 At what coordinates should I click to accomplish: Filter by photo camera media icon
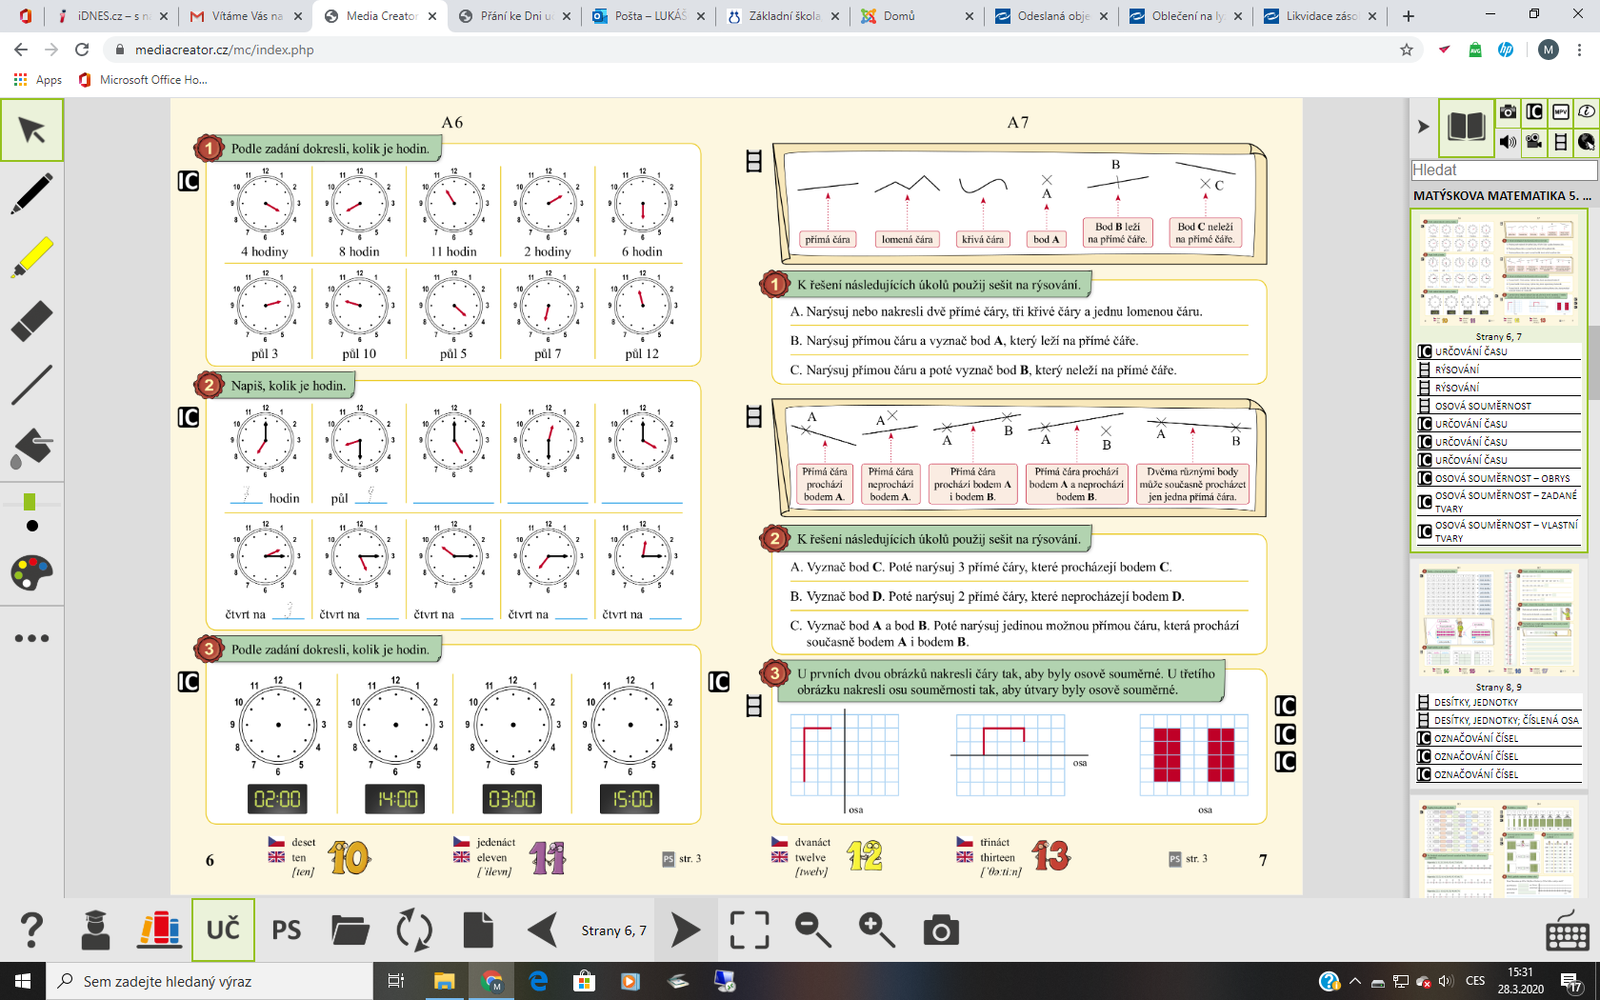(x=1508, y=112)
